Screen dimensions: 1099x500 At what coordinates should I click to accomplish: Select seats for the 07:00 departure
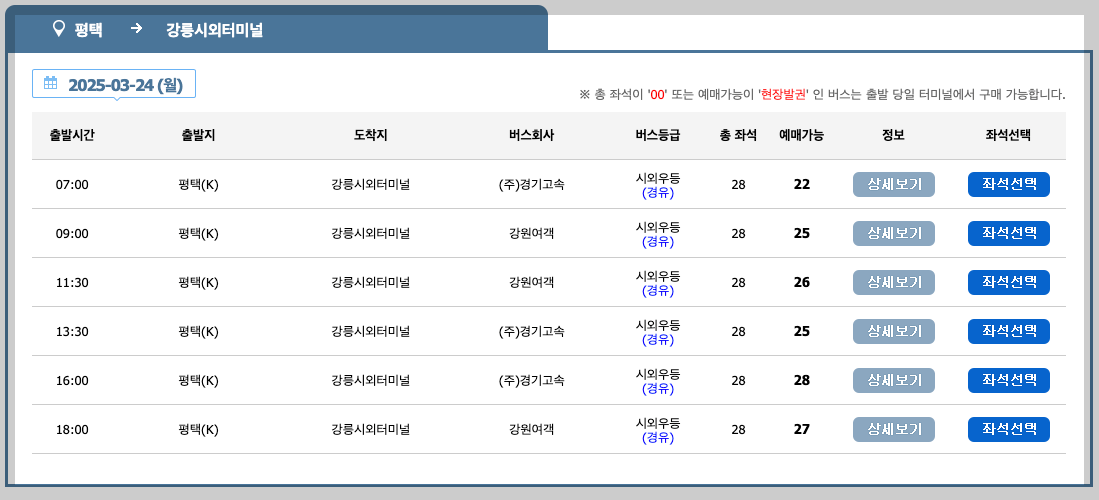point(1009,184)
